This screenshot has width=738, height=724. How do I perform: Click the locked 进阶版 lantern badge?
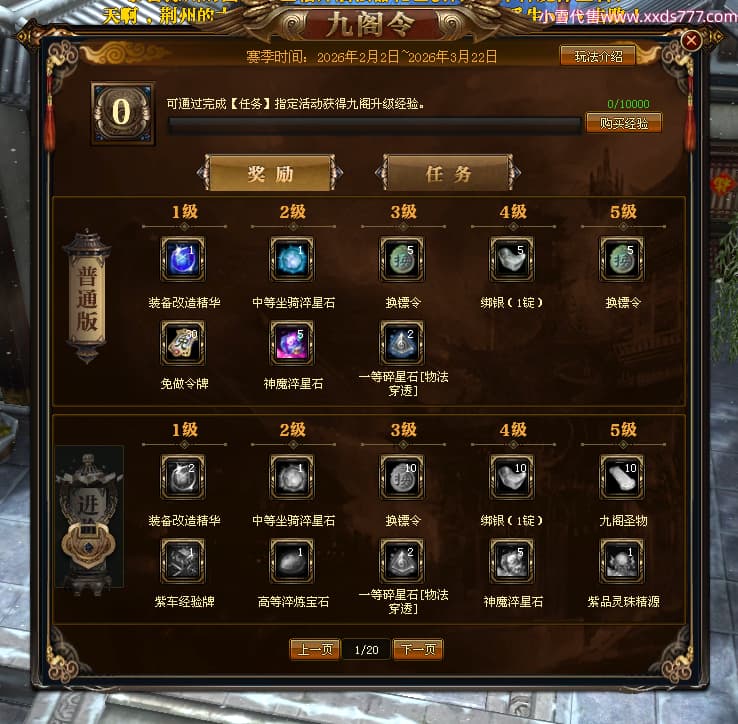(89, 518)
